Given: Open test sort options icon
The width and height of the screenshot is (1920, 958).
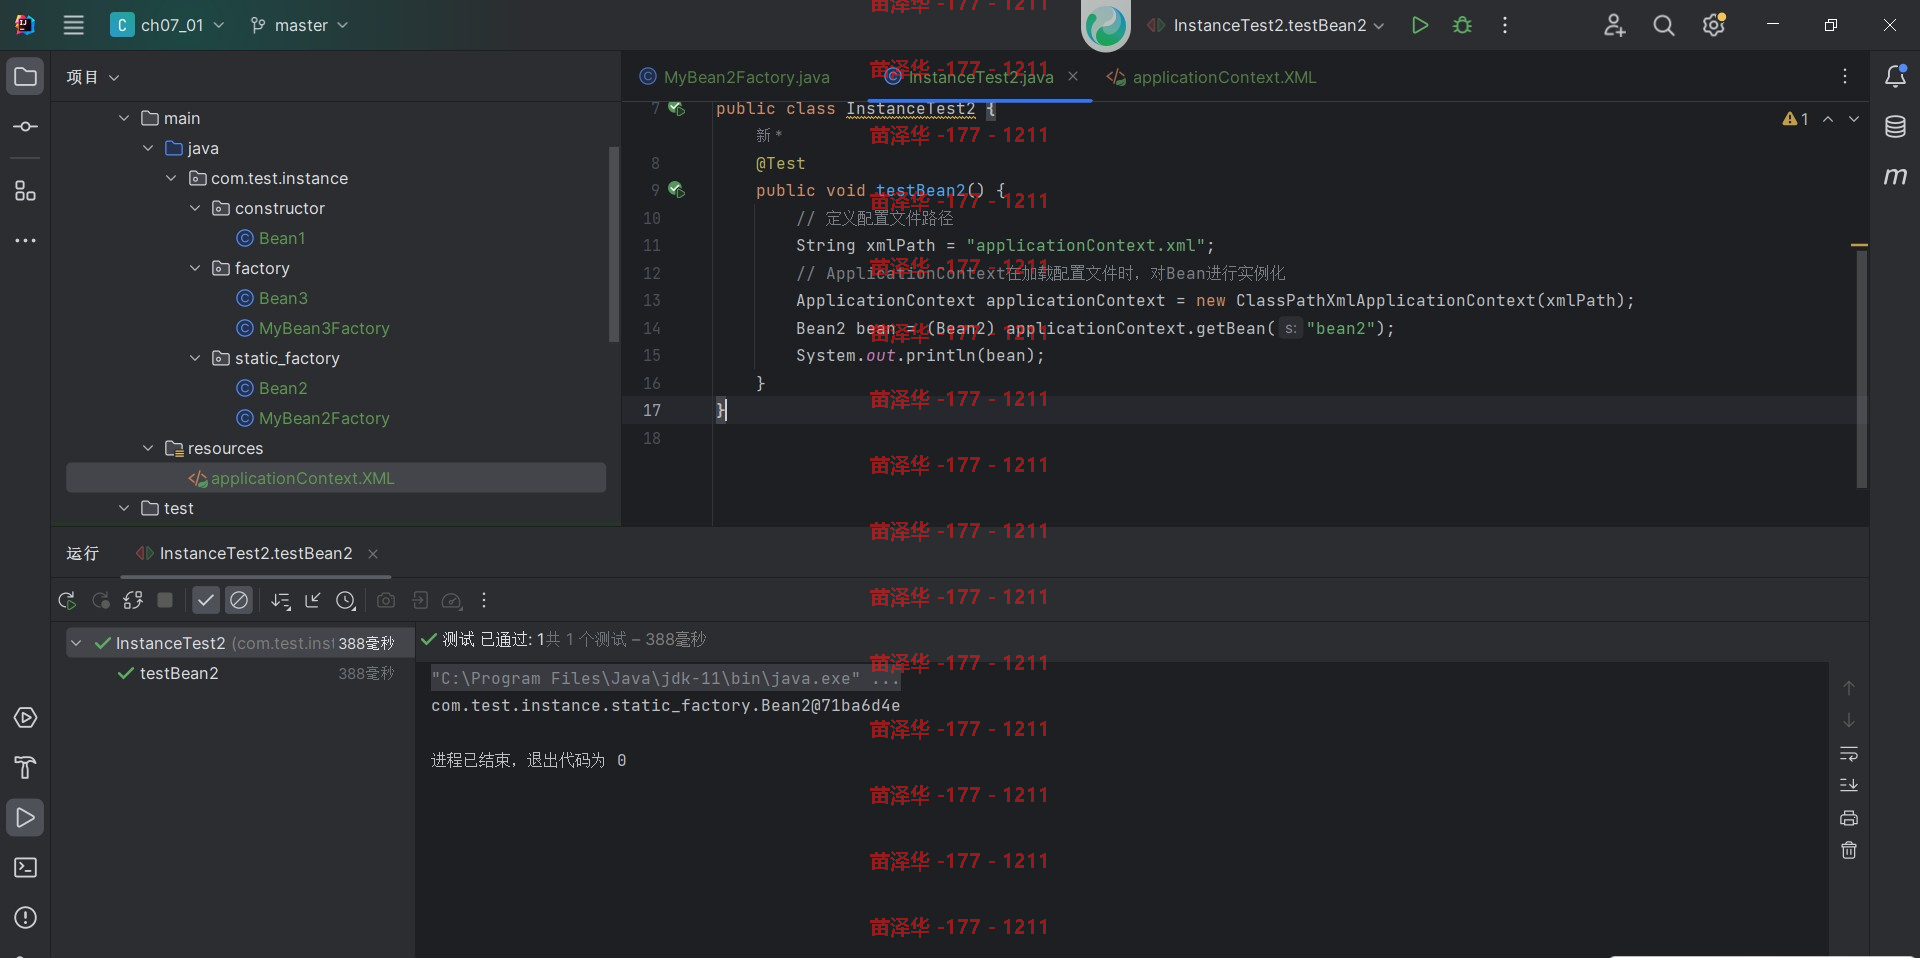Looking at the screenshot, I should tap(281, 600).
